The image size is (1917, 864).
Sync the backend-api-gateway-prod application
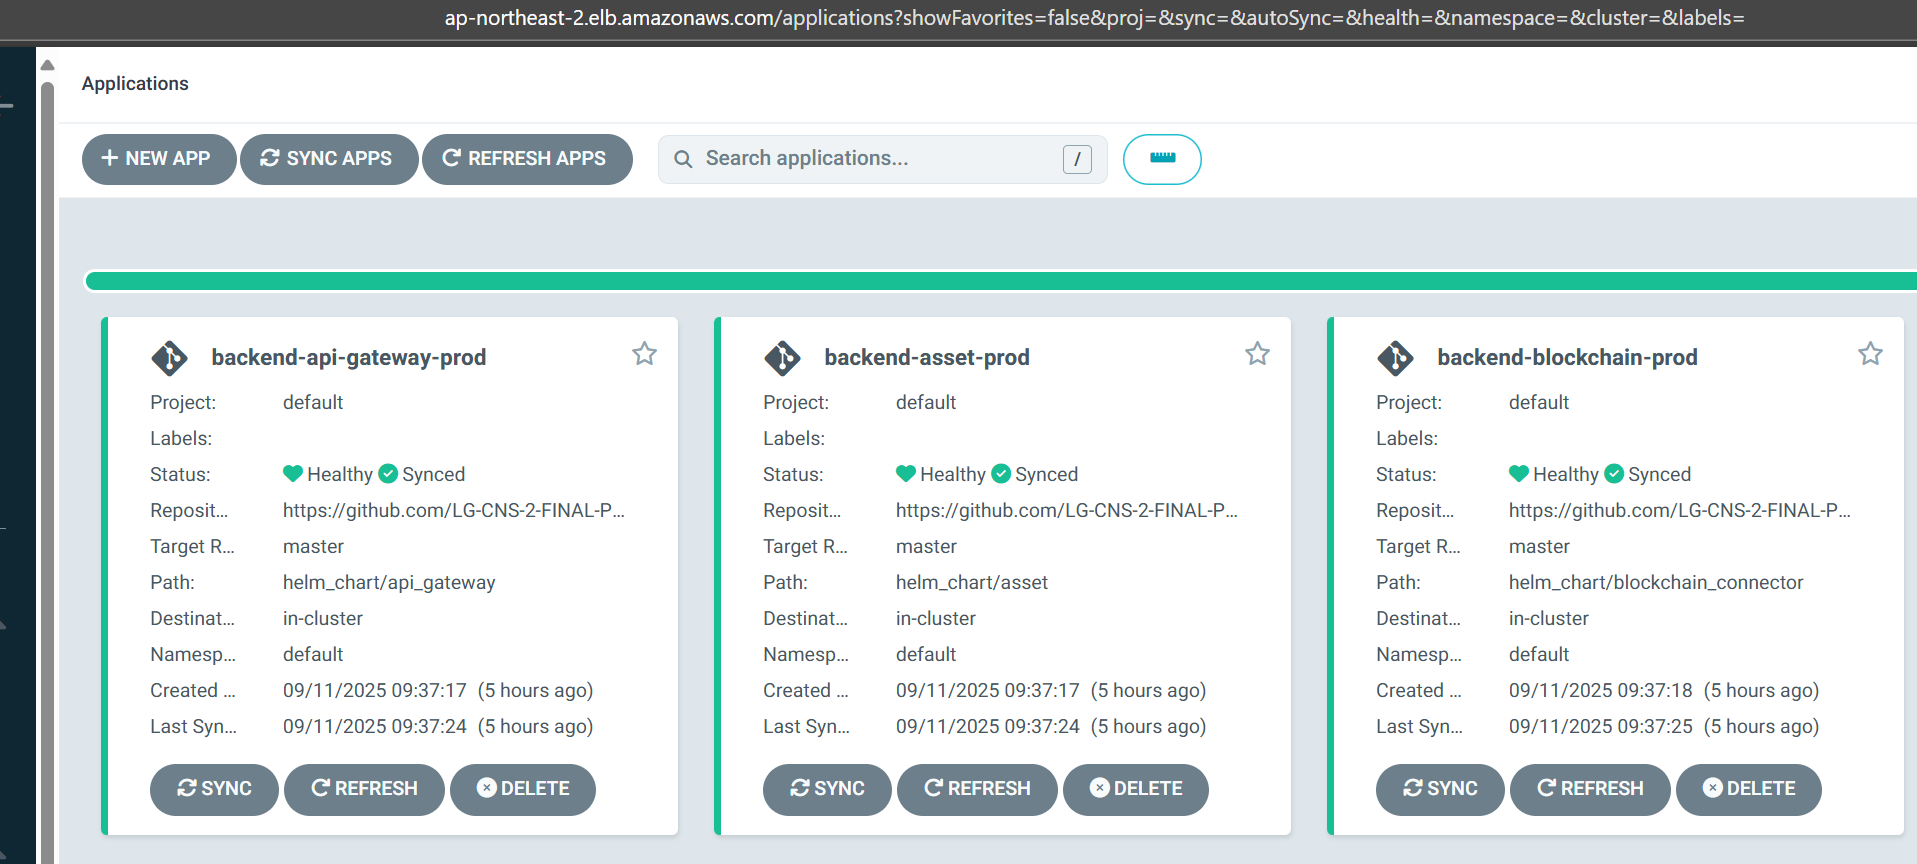(214, 789)
